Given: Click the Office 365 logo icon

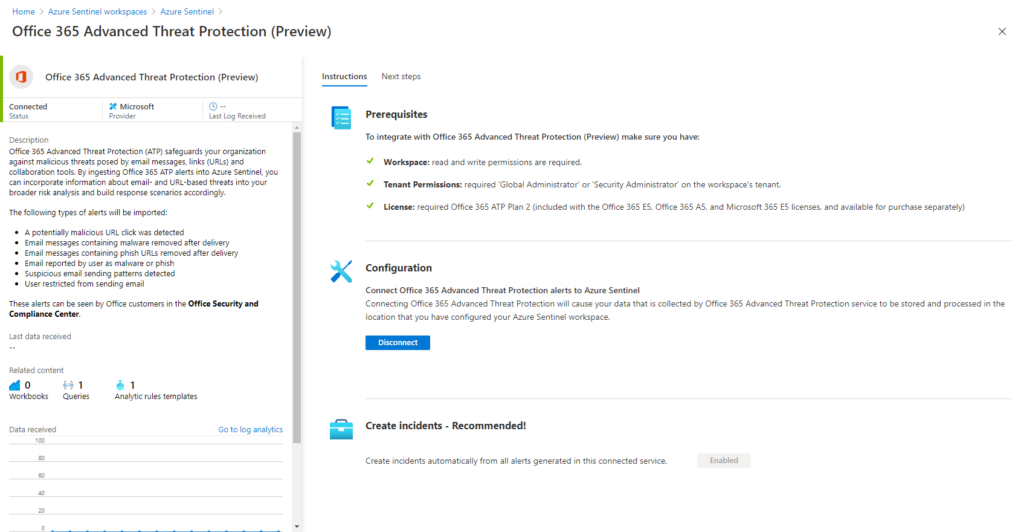Looking at the screenshot, I should click(21, 77).
